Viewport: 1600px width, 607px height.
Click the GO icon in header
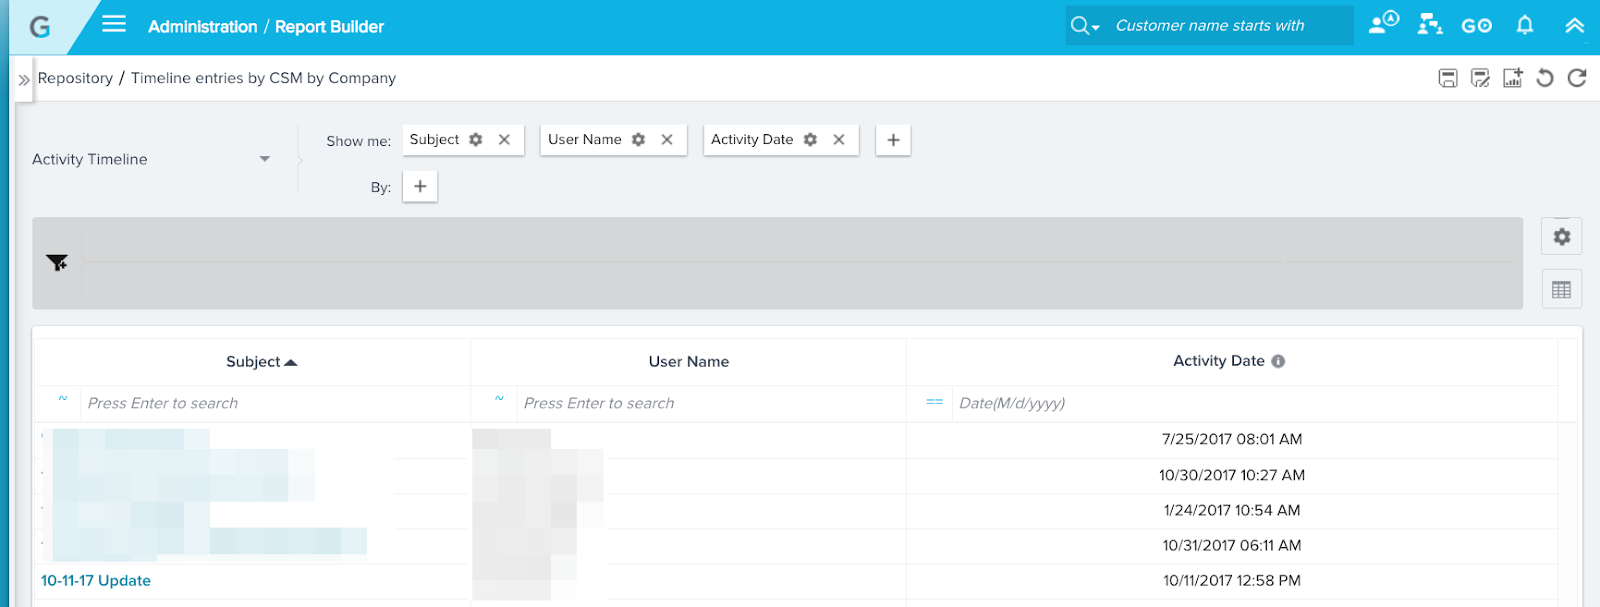(x=1476, y=26)
